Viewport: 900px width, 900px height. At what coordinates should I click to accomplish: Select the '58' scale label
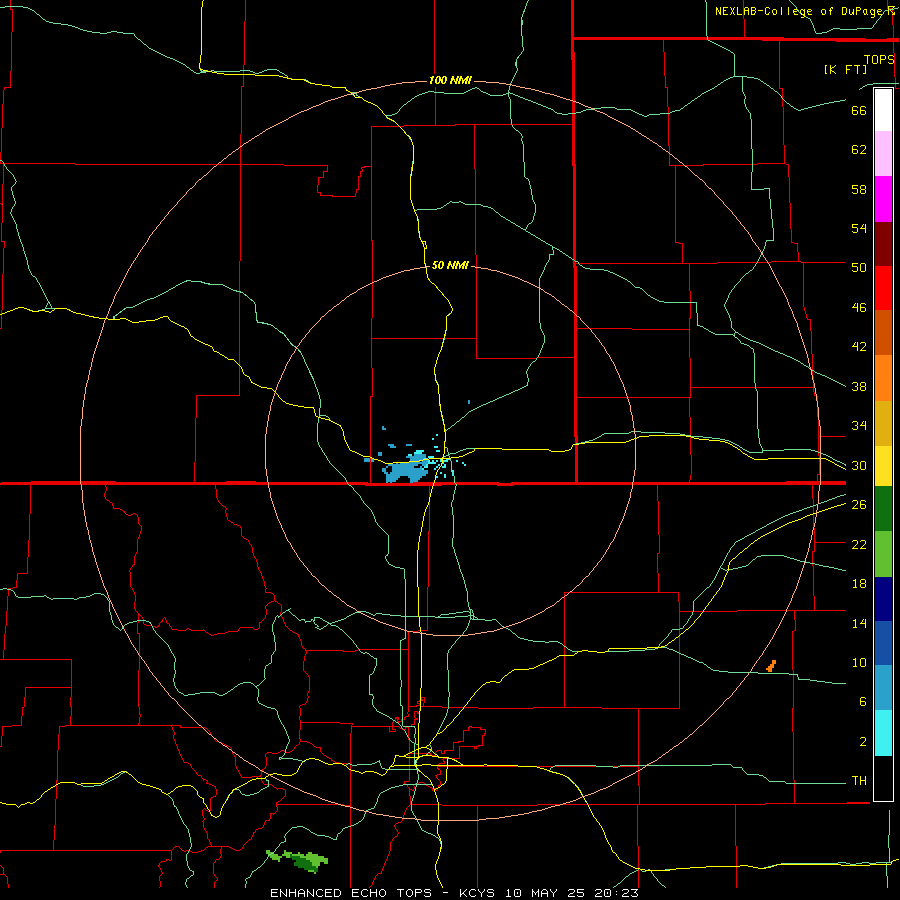pos(859,189)
